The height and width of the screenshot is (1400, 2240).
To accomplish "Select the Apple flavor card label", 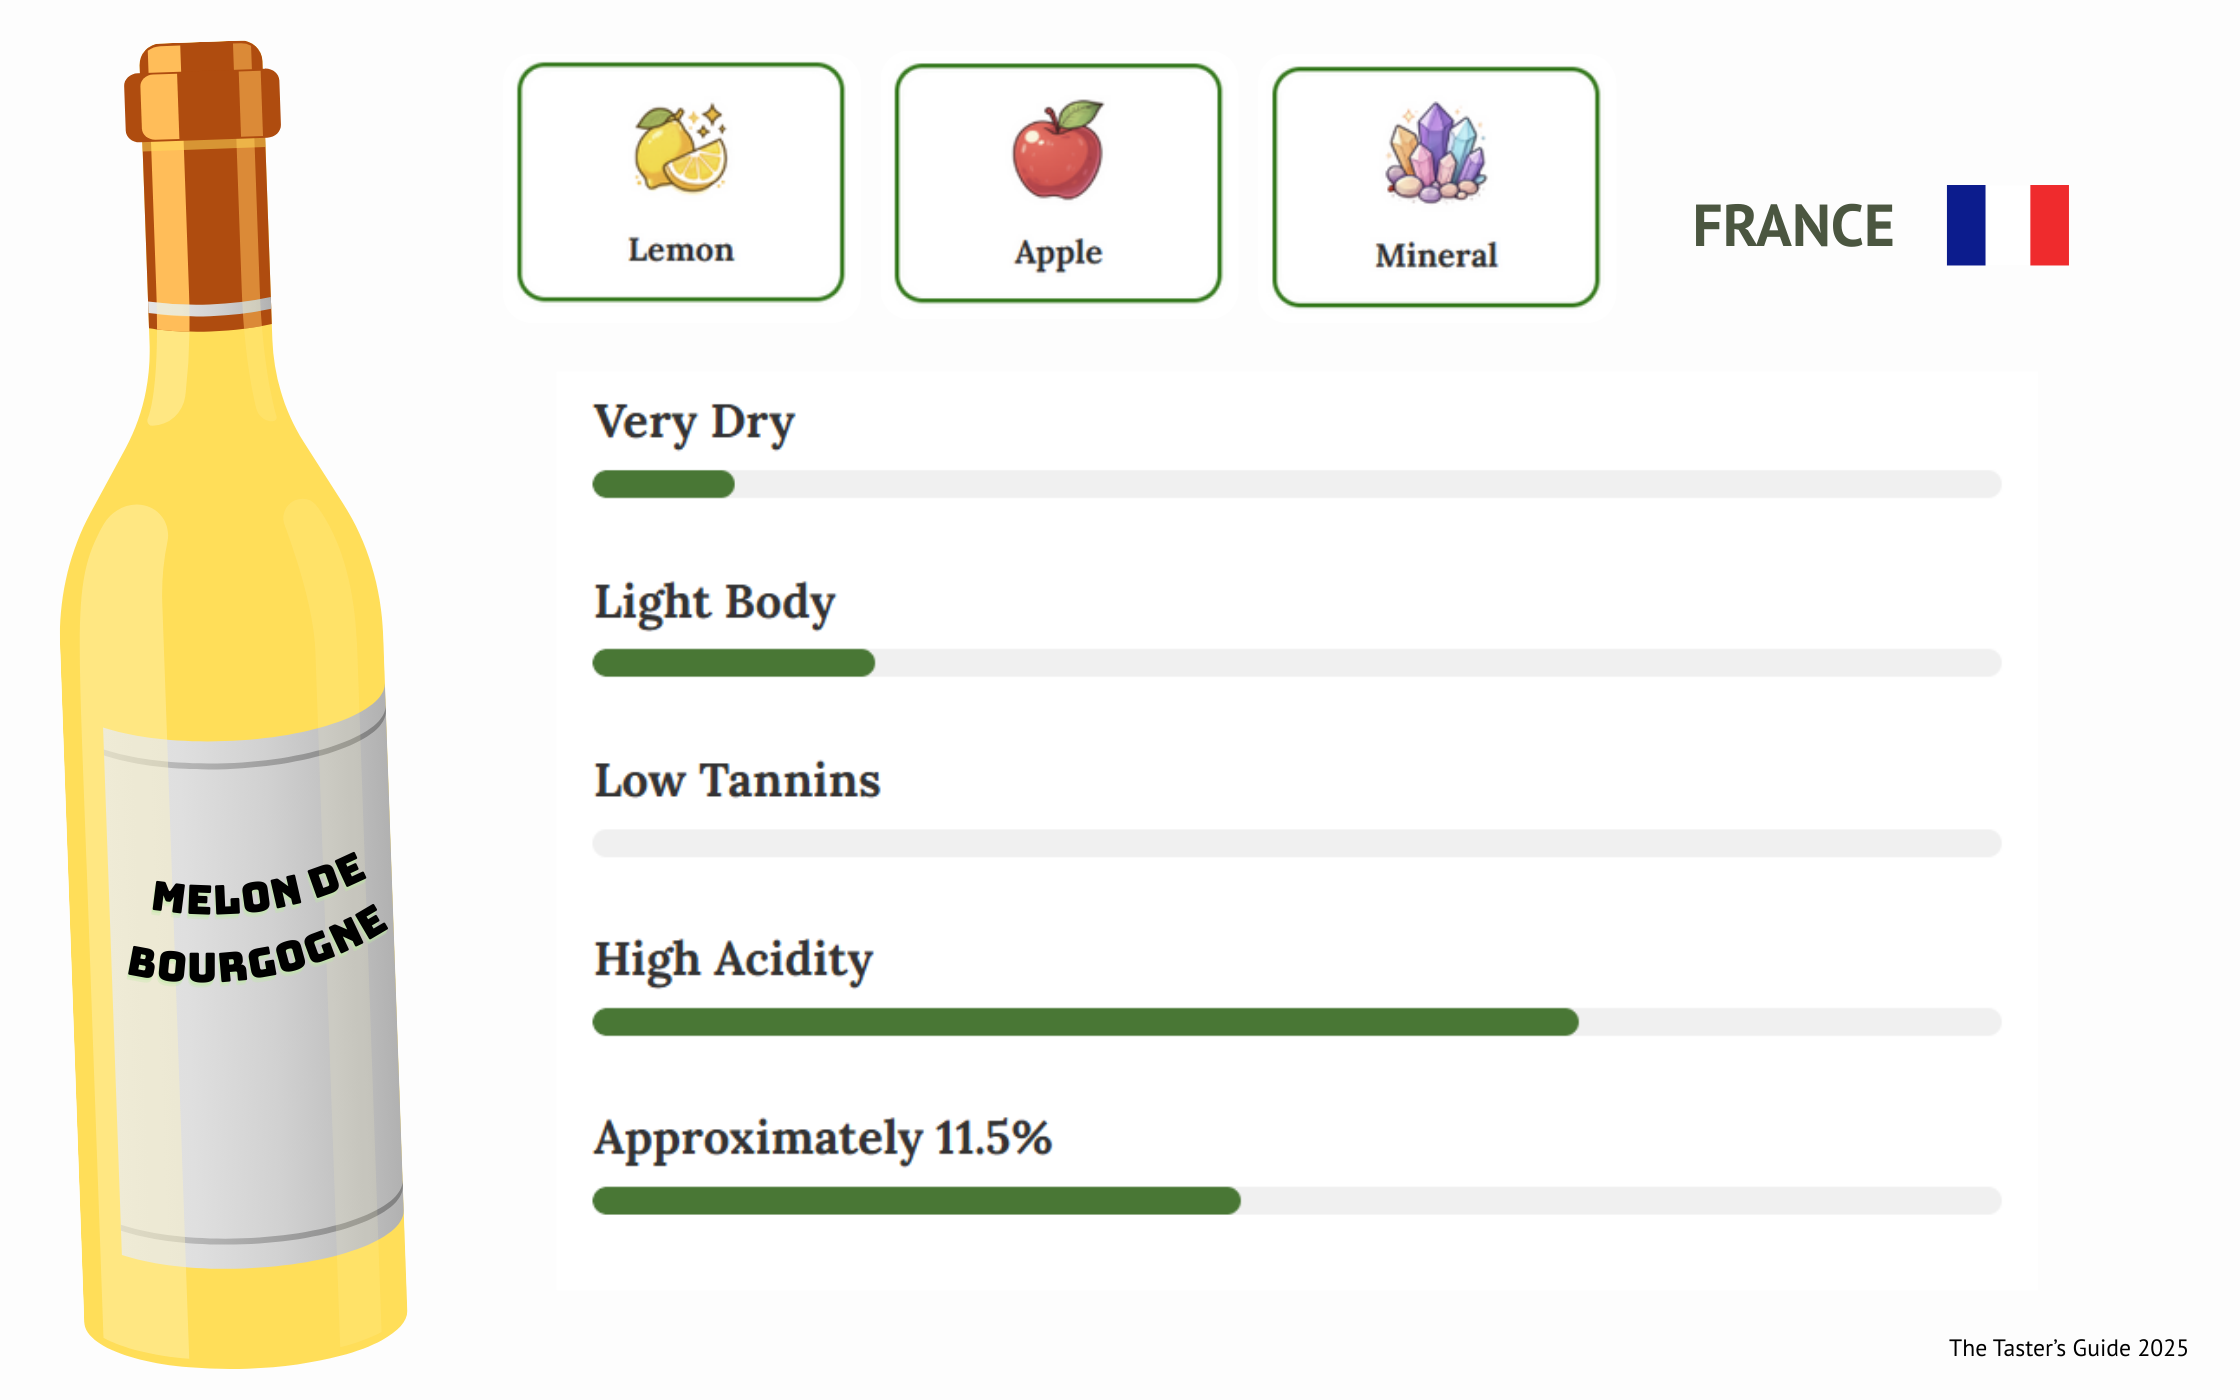I will click(1058, 253).
